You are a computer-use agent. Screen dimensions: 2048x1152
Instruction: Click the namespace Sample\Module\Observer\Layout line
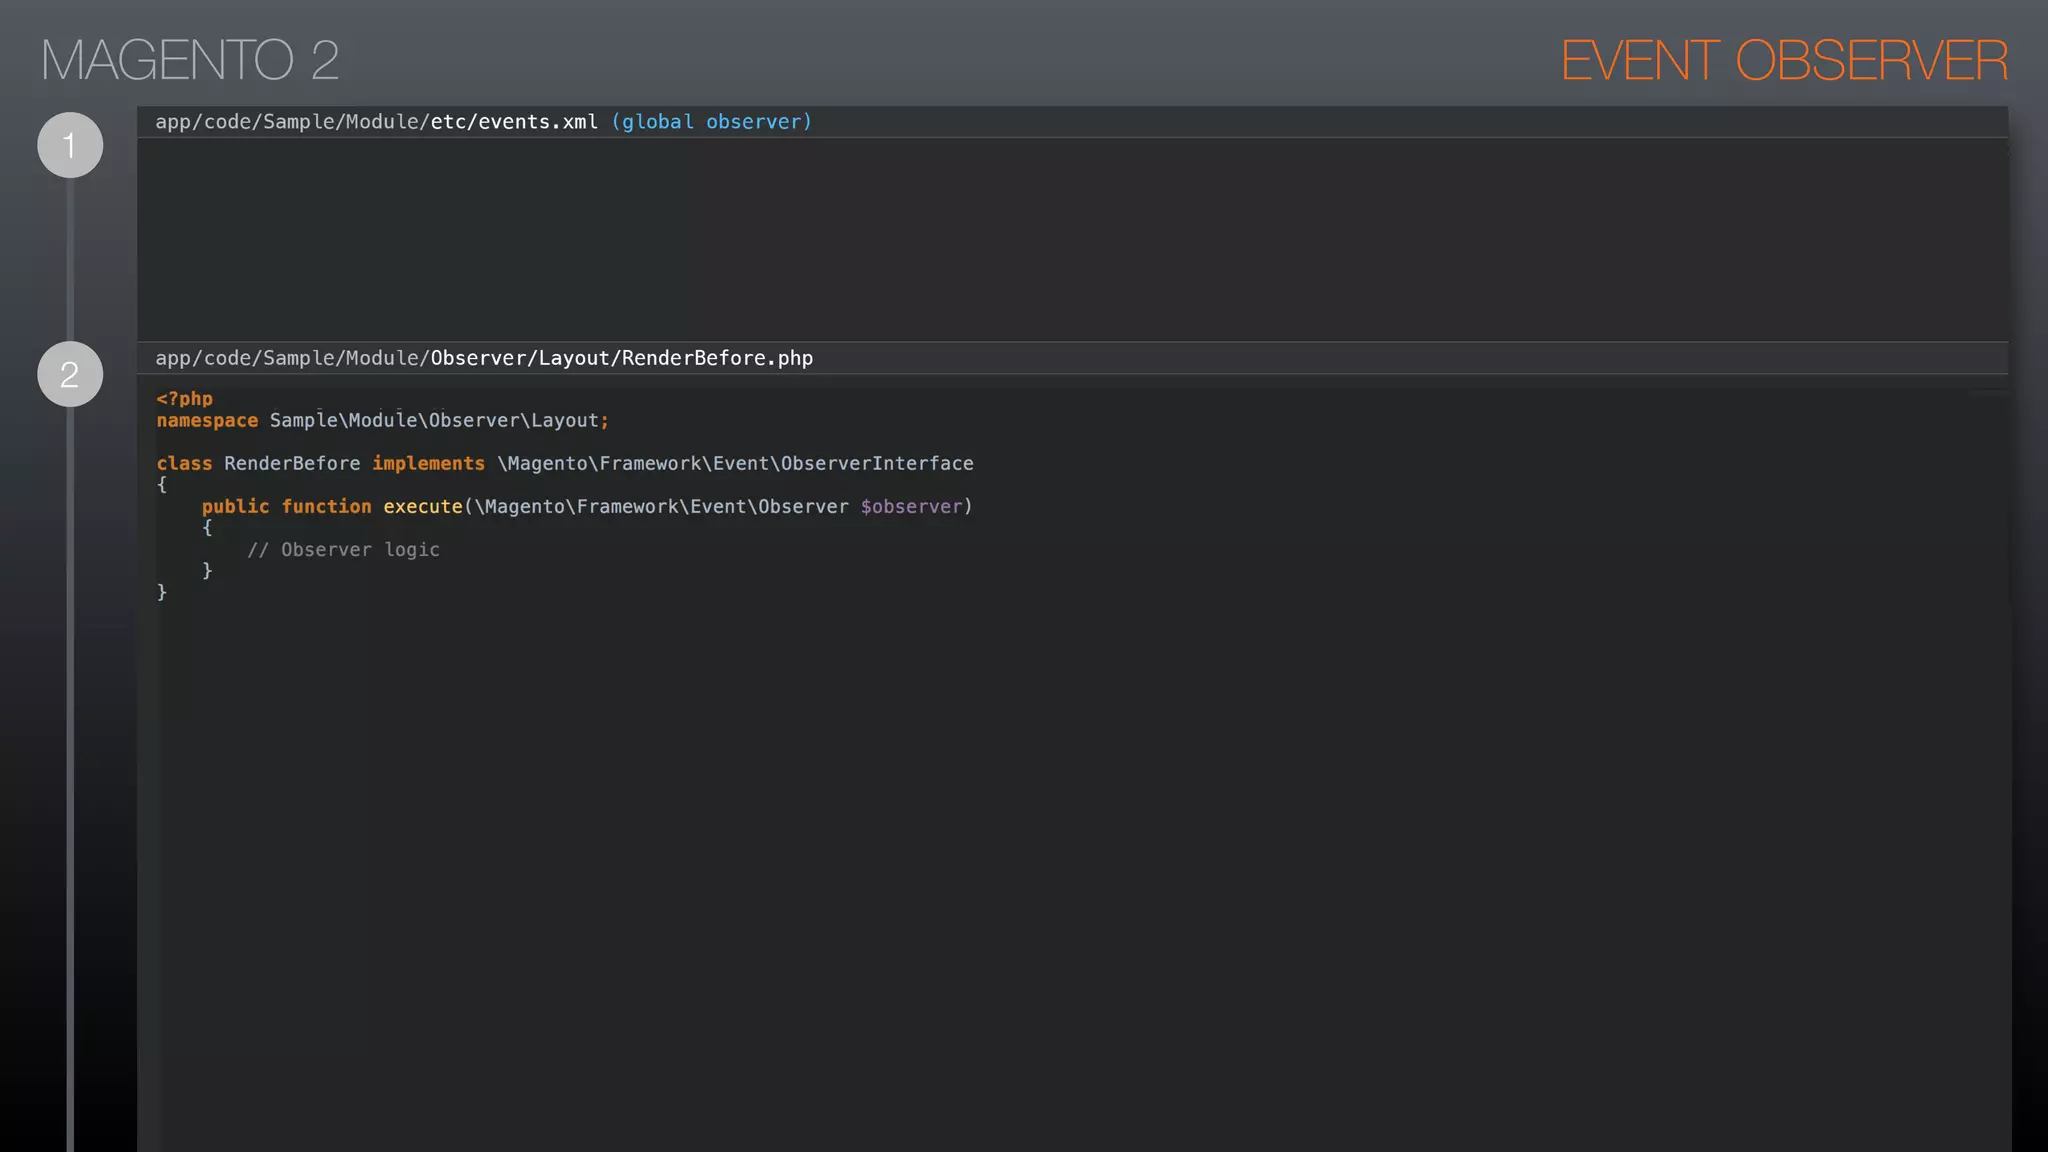pyautogui.click(x=383, y=420)
